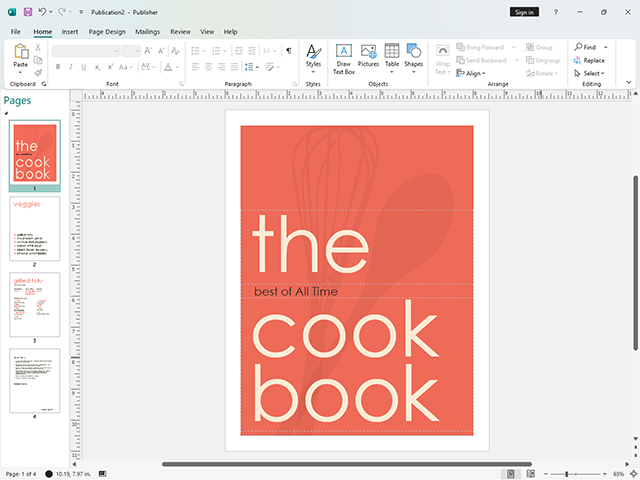Toggle Align Text Left
Image resolution: width=640 pixels, height=480 pixels.
click(196, 67)
